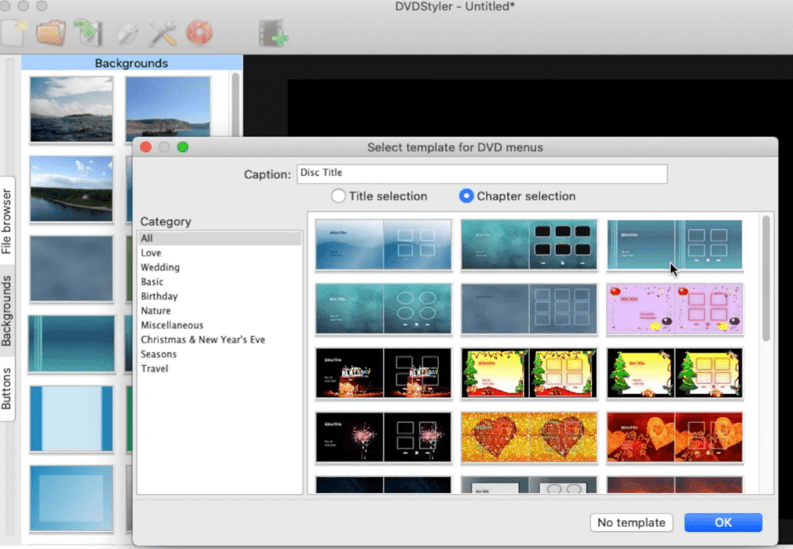Click the Caption text field
The image size is (793, 549).
pyautogui.click(x=481, y=173)
